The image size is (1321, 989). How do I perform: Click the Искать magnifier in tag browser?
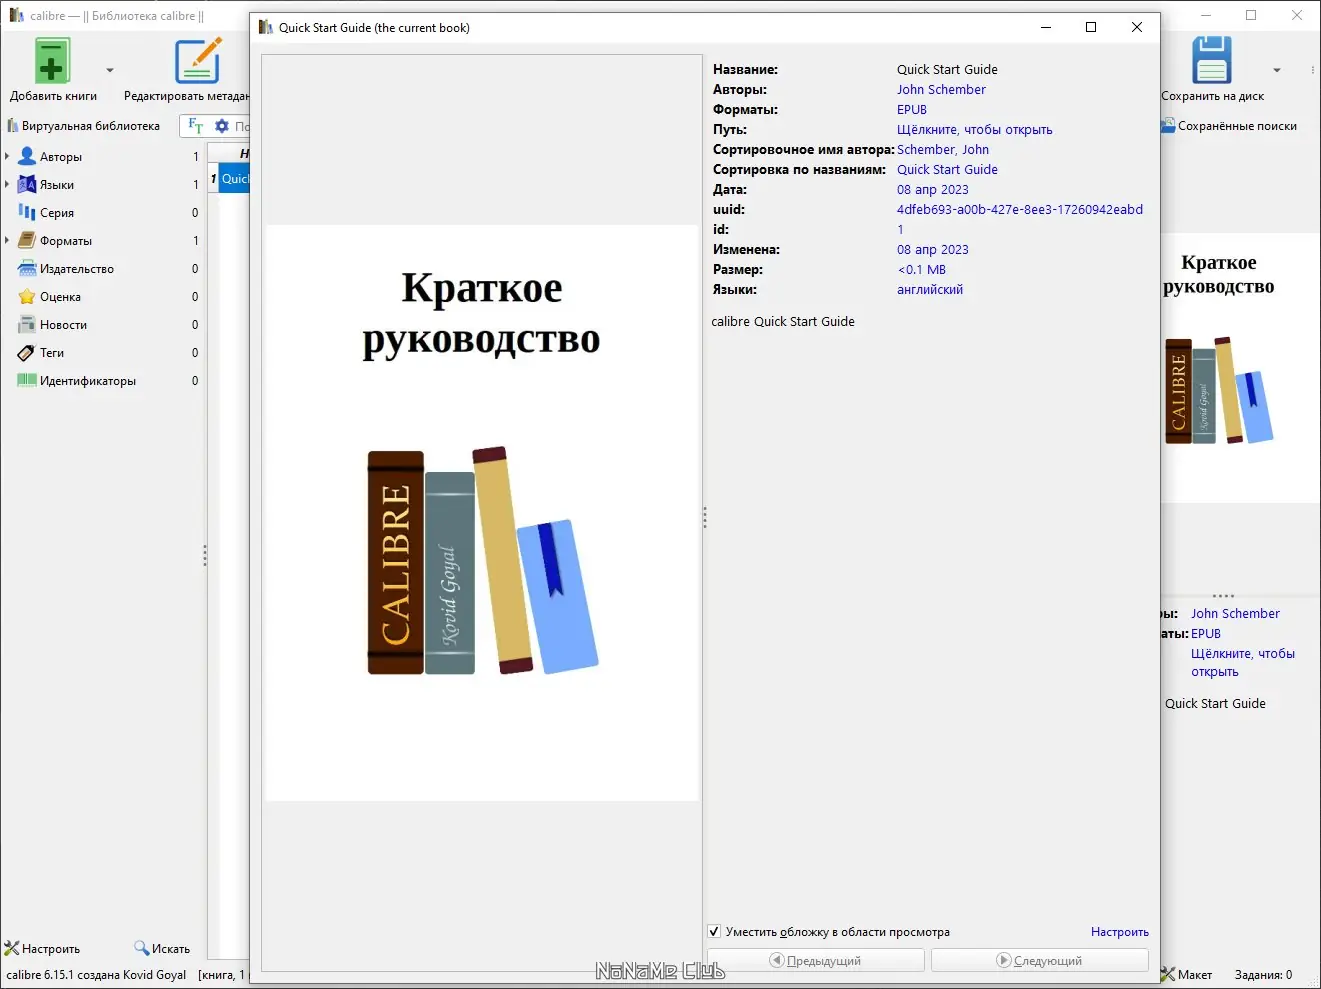tap(142, 948)
